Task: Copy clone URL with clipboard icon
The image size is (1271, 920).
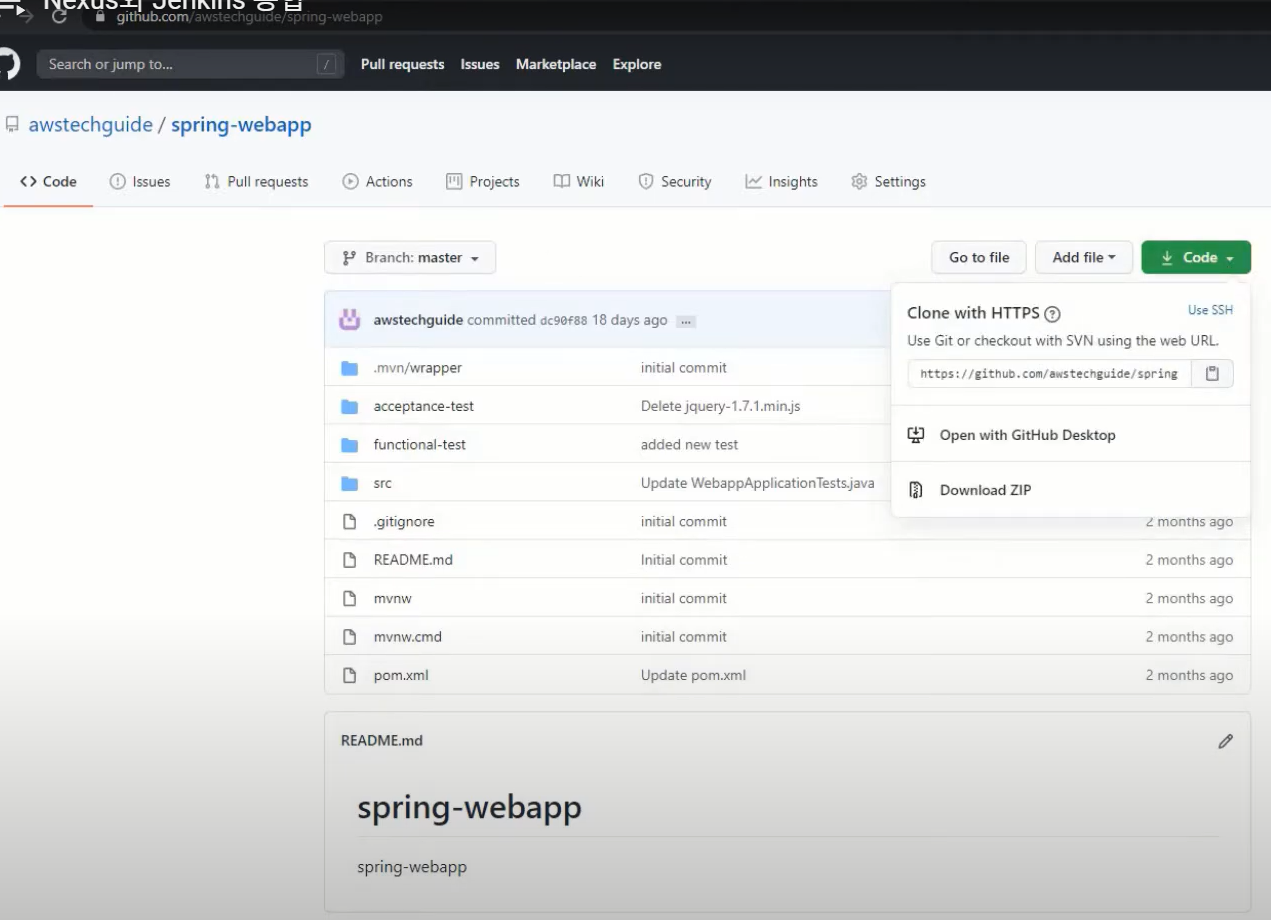Action: tap(1212, 373)
